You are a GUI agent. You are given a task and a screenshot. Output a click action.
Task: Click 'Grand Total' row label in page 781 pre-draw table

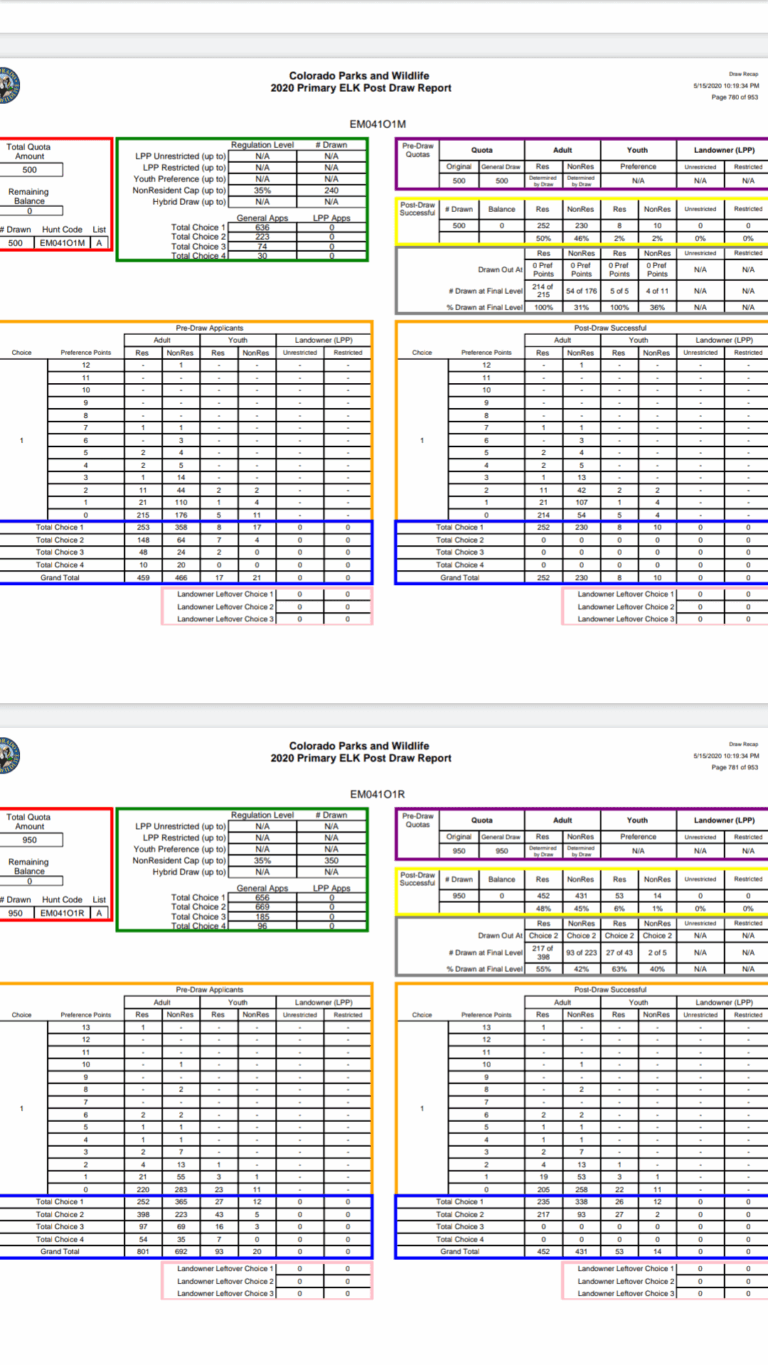tap(60, 1251)
